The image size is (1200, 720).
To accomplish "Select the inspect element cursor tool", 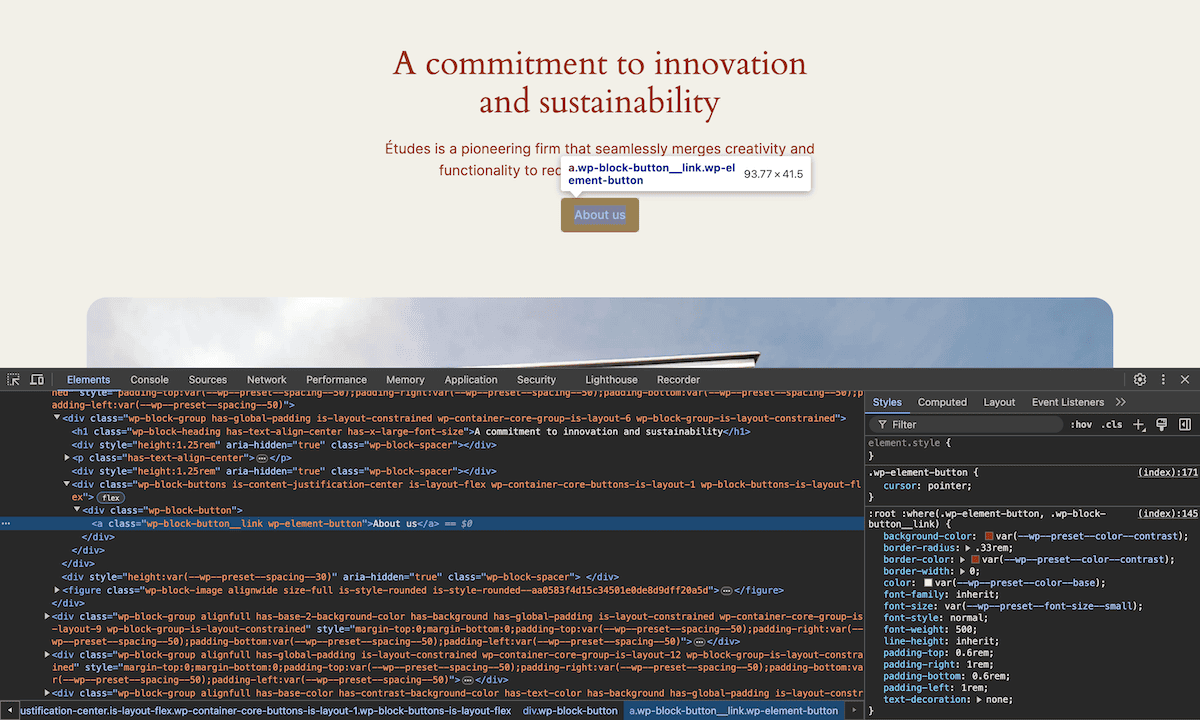I will pyautogui.click(x=13, y=380).
